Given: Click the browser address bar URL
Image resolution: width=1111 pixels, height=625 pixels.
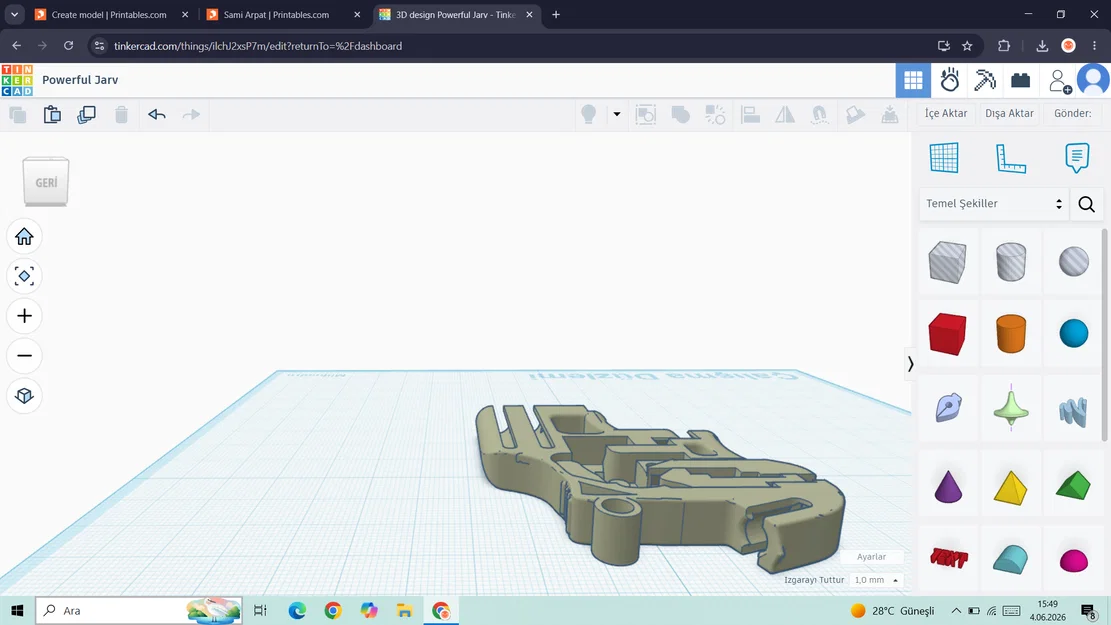Looking at the screenshot, I should (258, 46).
